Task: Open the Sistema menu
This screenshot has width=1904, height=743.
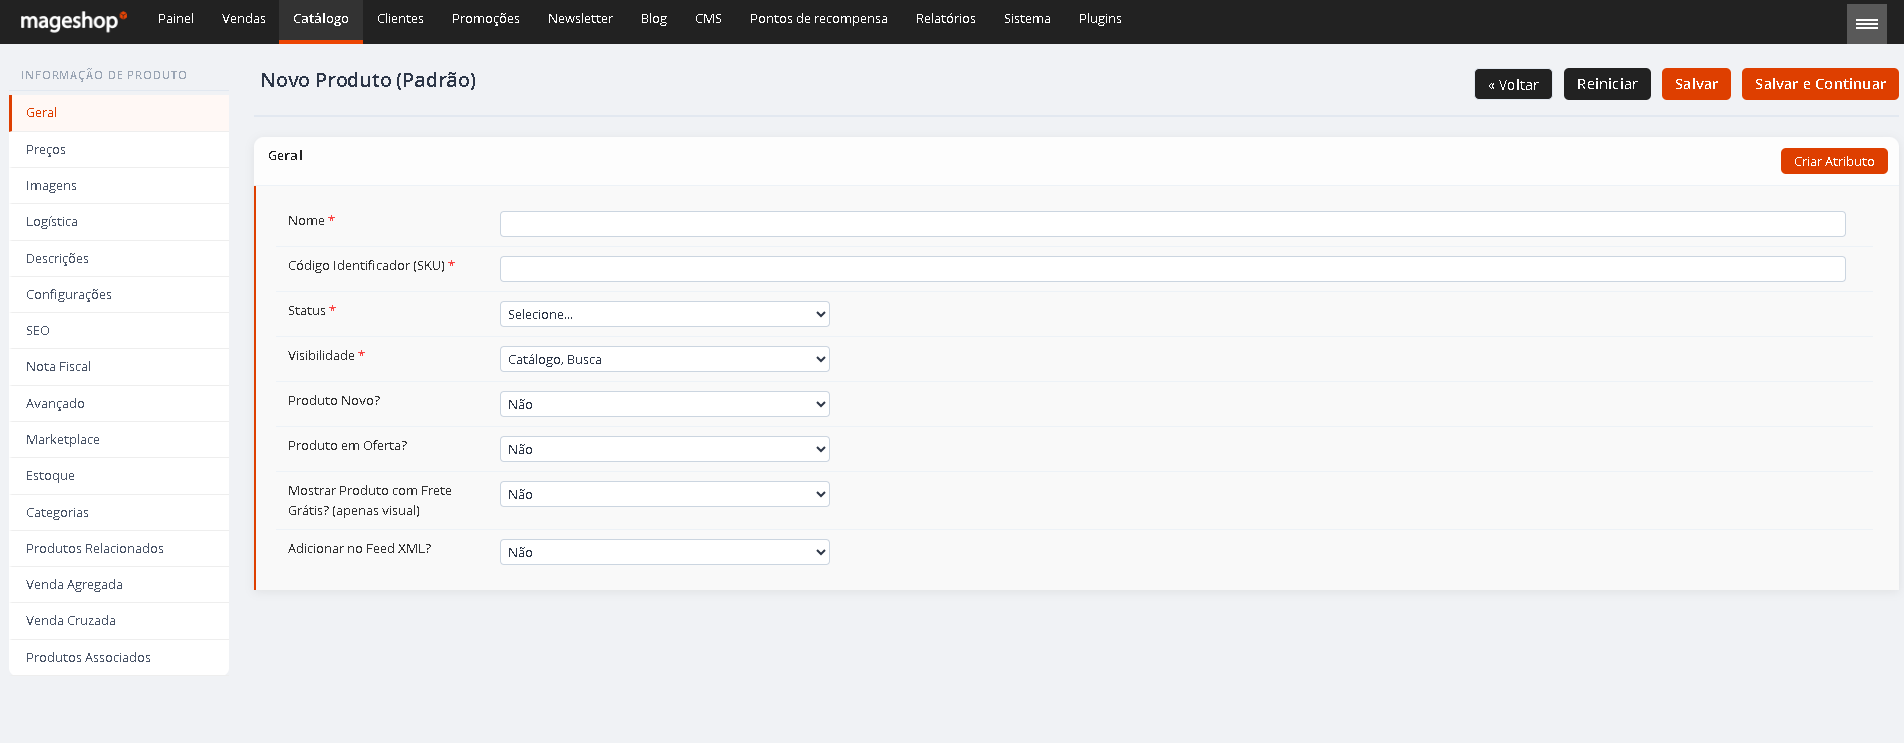Action: coord(1027,19)
